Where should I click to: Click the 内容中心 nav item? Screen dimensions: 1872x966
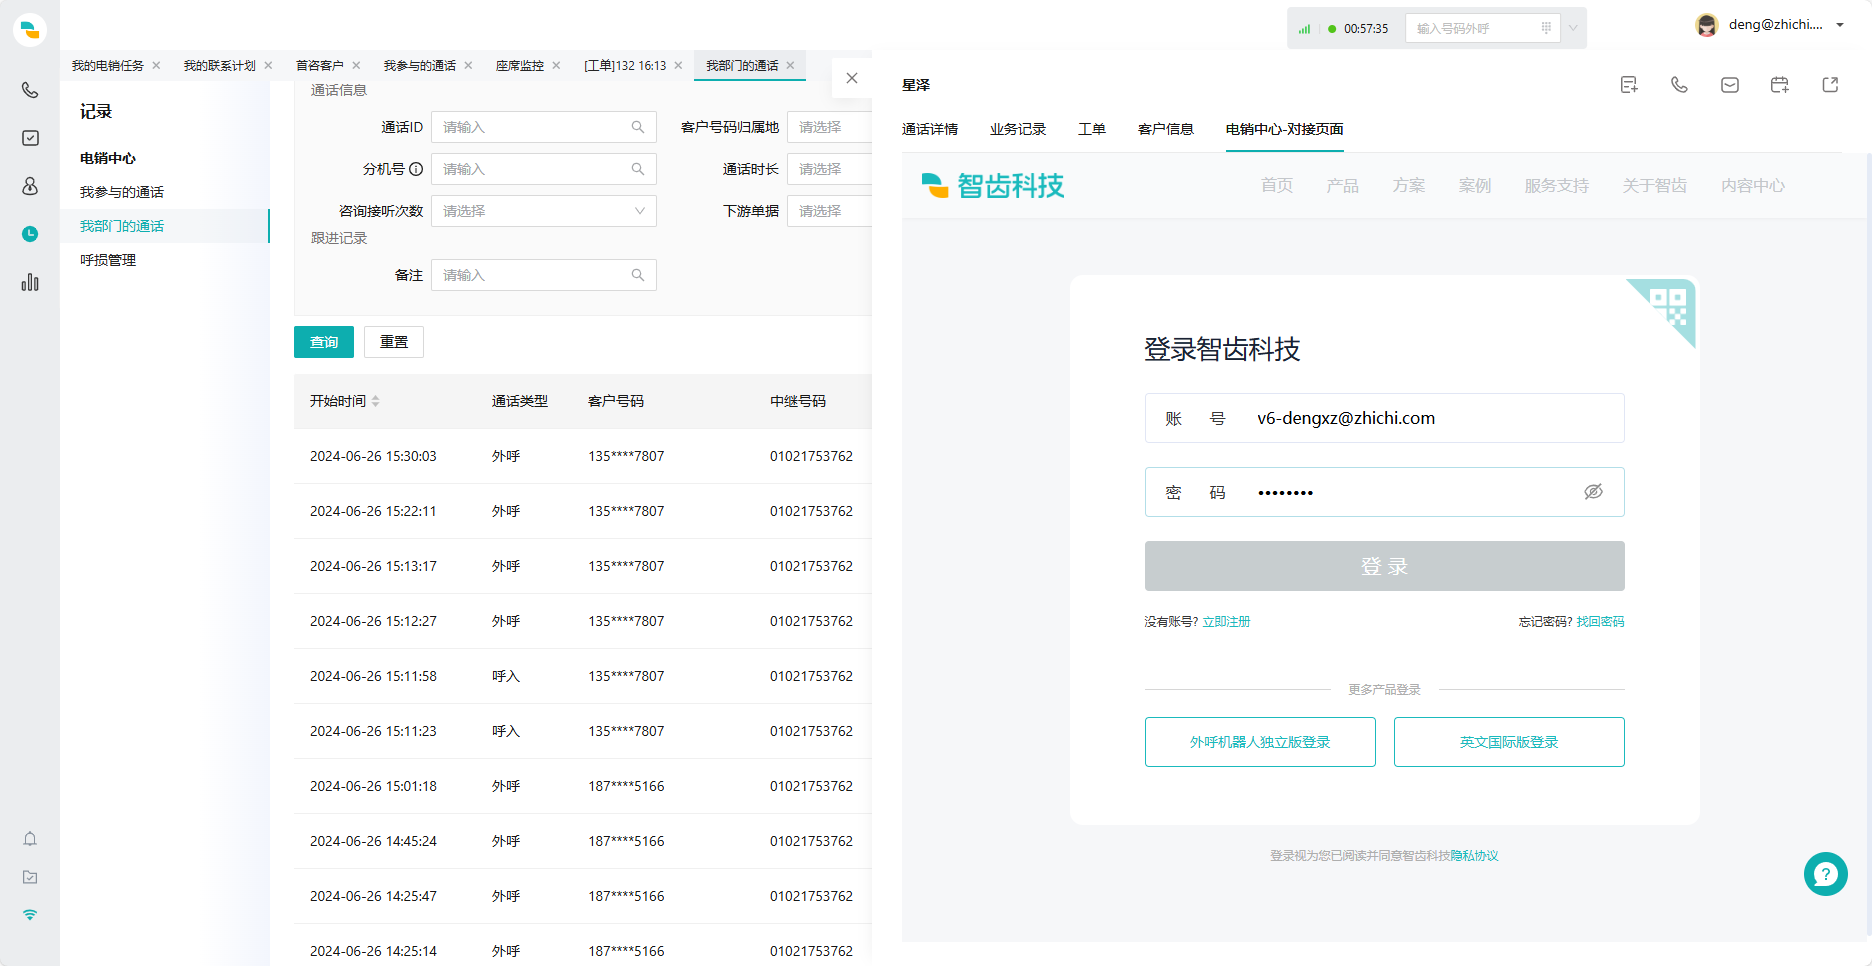pos(1753,186)
